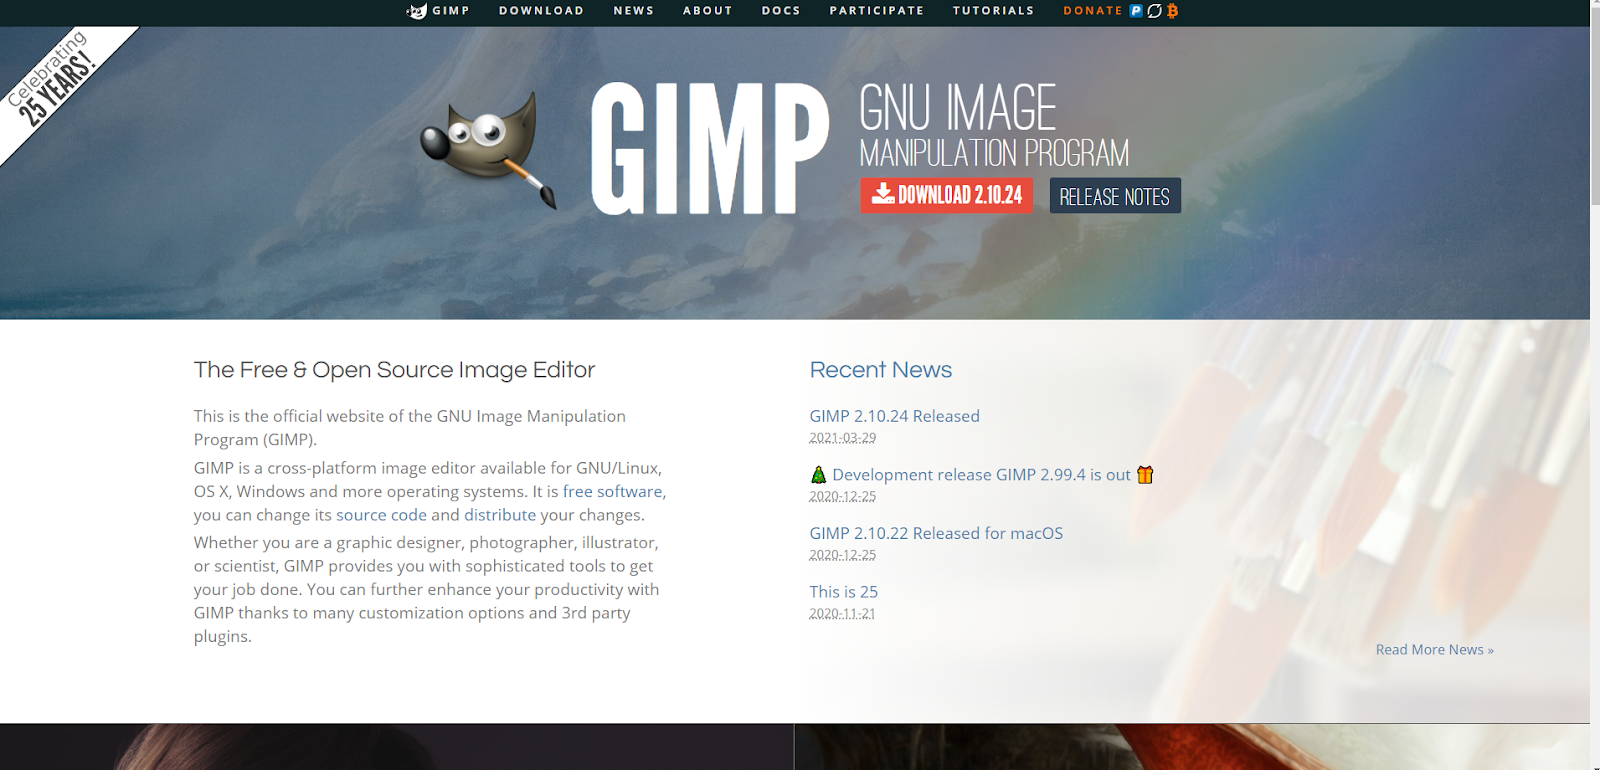Click the gift emoji beside 2.99.4 news
Screen dimensions: 1600x770
click(1145, 475)
